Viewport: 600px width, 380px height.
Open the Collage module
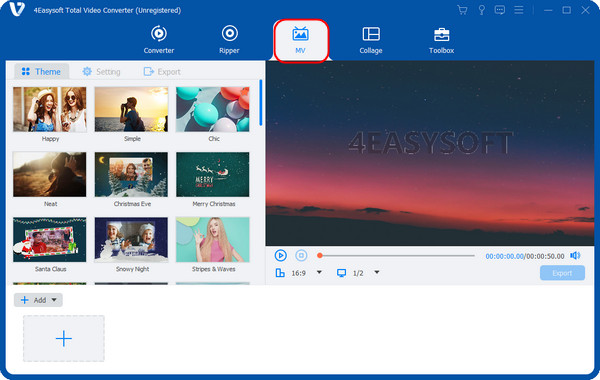pos(371,39)
